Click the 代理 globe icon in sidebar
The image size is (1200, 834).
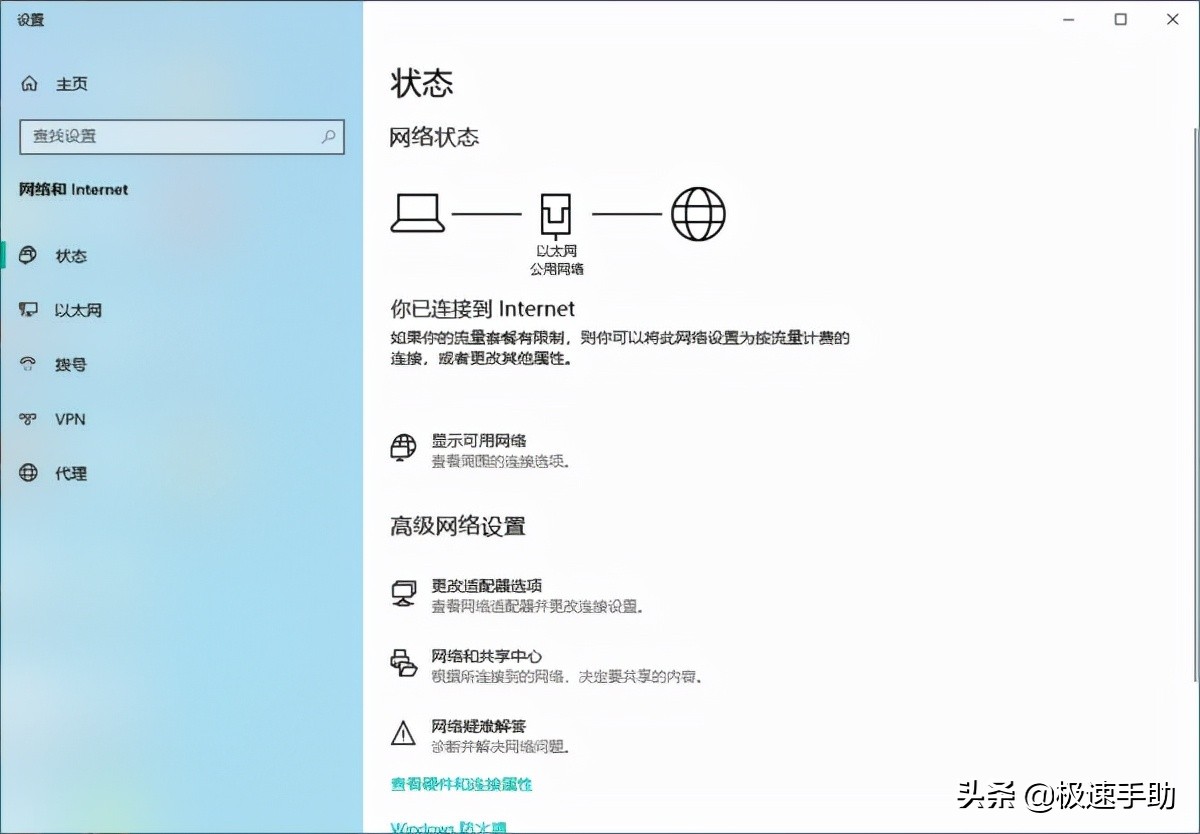29,473
